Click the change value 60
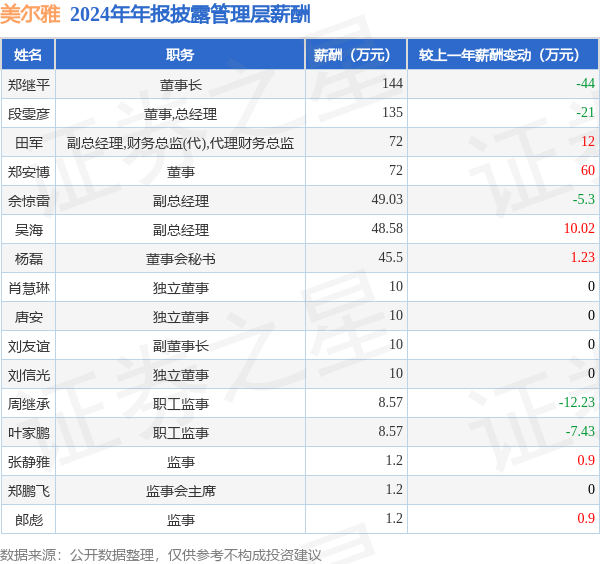Screen dimensions: 600x564 588,171
